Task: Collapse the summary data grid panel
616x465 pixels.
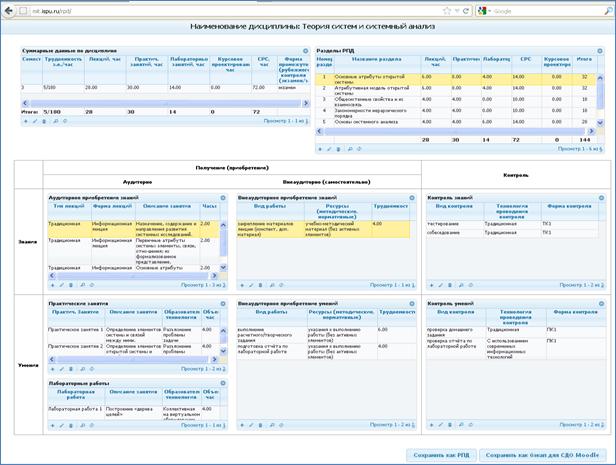Action: [306, 51]
